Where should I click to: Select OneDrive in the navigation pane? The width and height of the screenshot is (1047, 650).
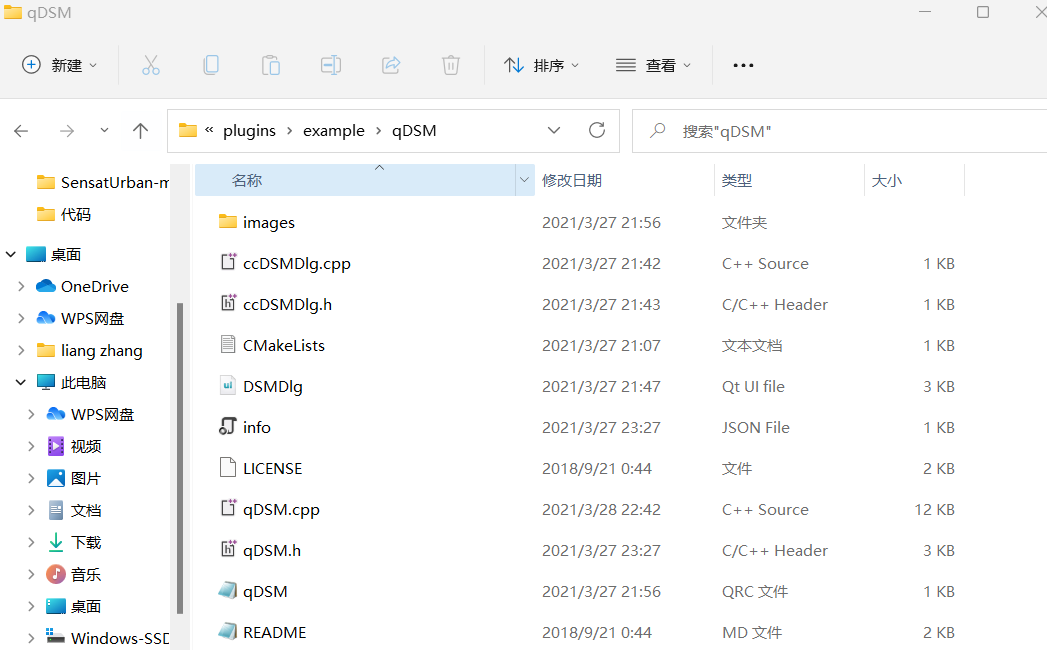click(83, 286)
